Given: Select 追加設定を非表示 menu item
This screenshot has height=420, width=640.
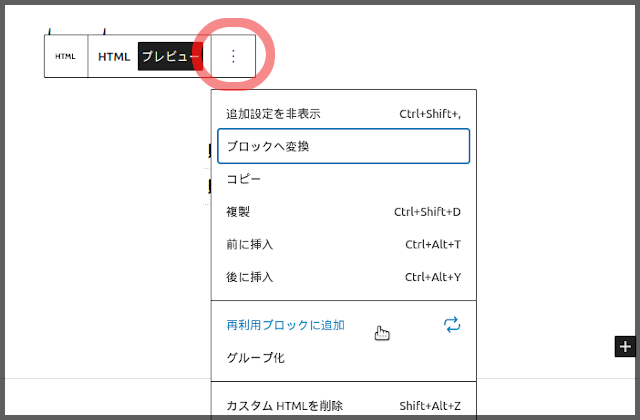Looking at the screenshot, I should [x=344, y=114].
